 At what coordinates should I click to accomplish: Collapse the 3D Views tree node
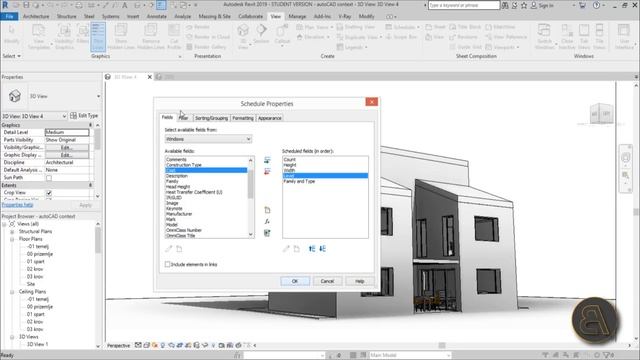point(12,337)
